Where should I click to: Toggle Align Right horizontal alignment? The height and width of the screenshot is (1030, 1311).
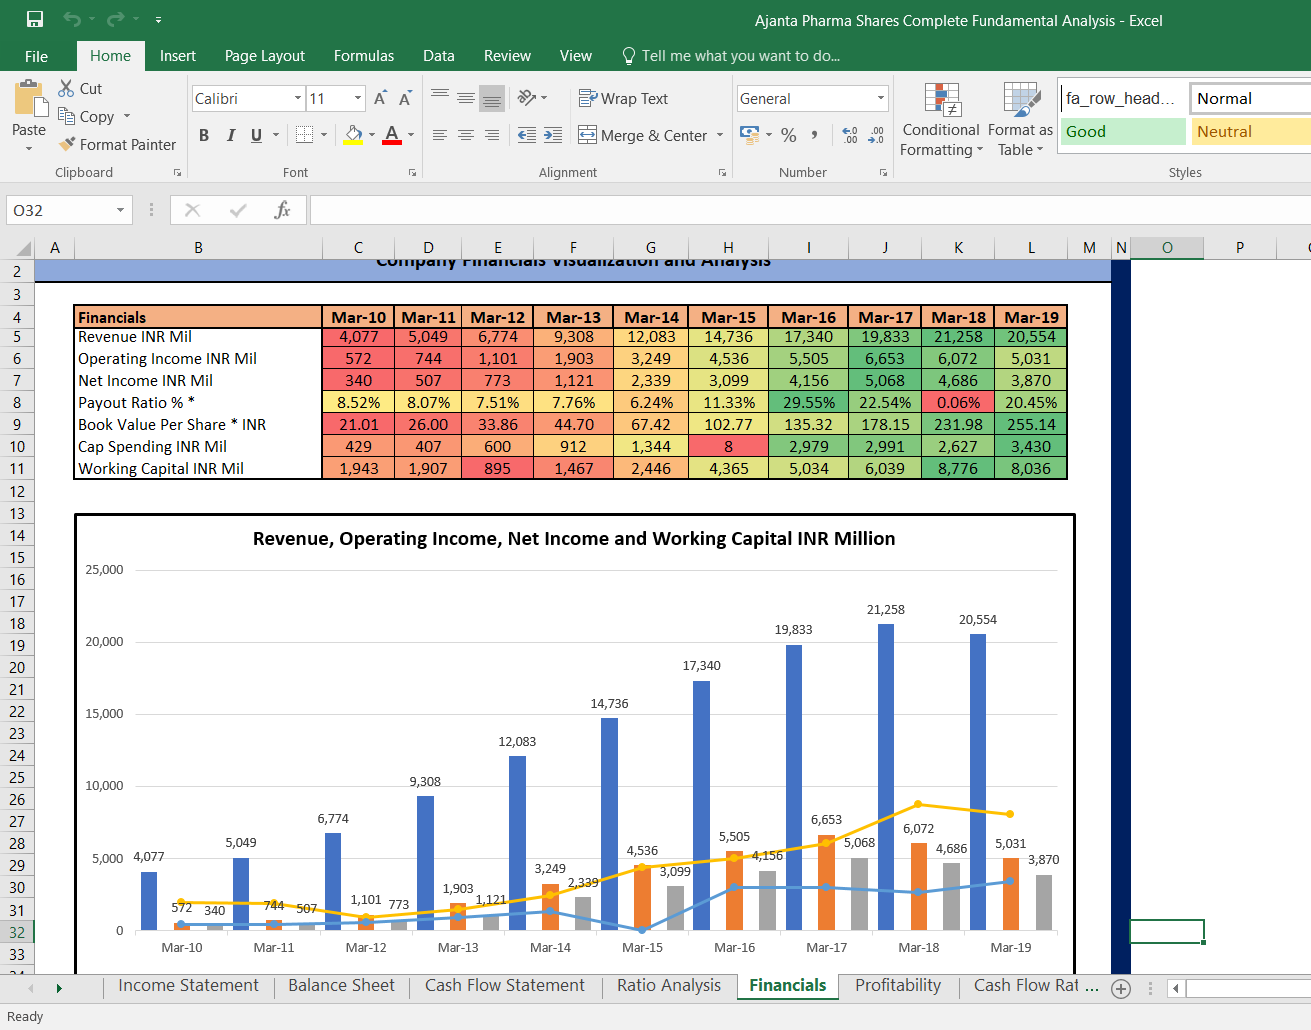click(492, 135)
